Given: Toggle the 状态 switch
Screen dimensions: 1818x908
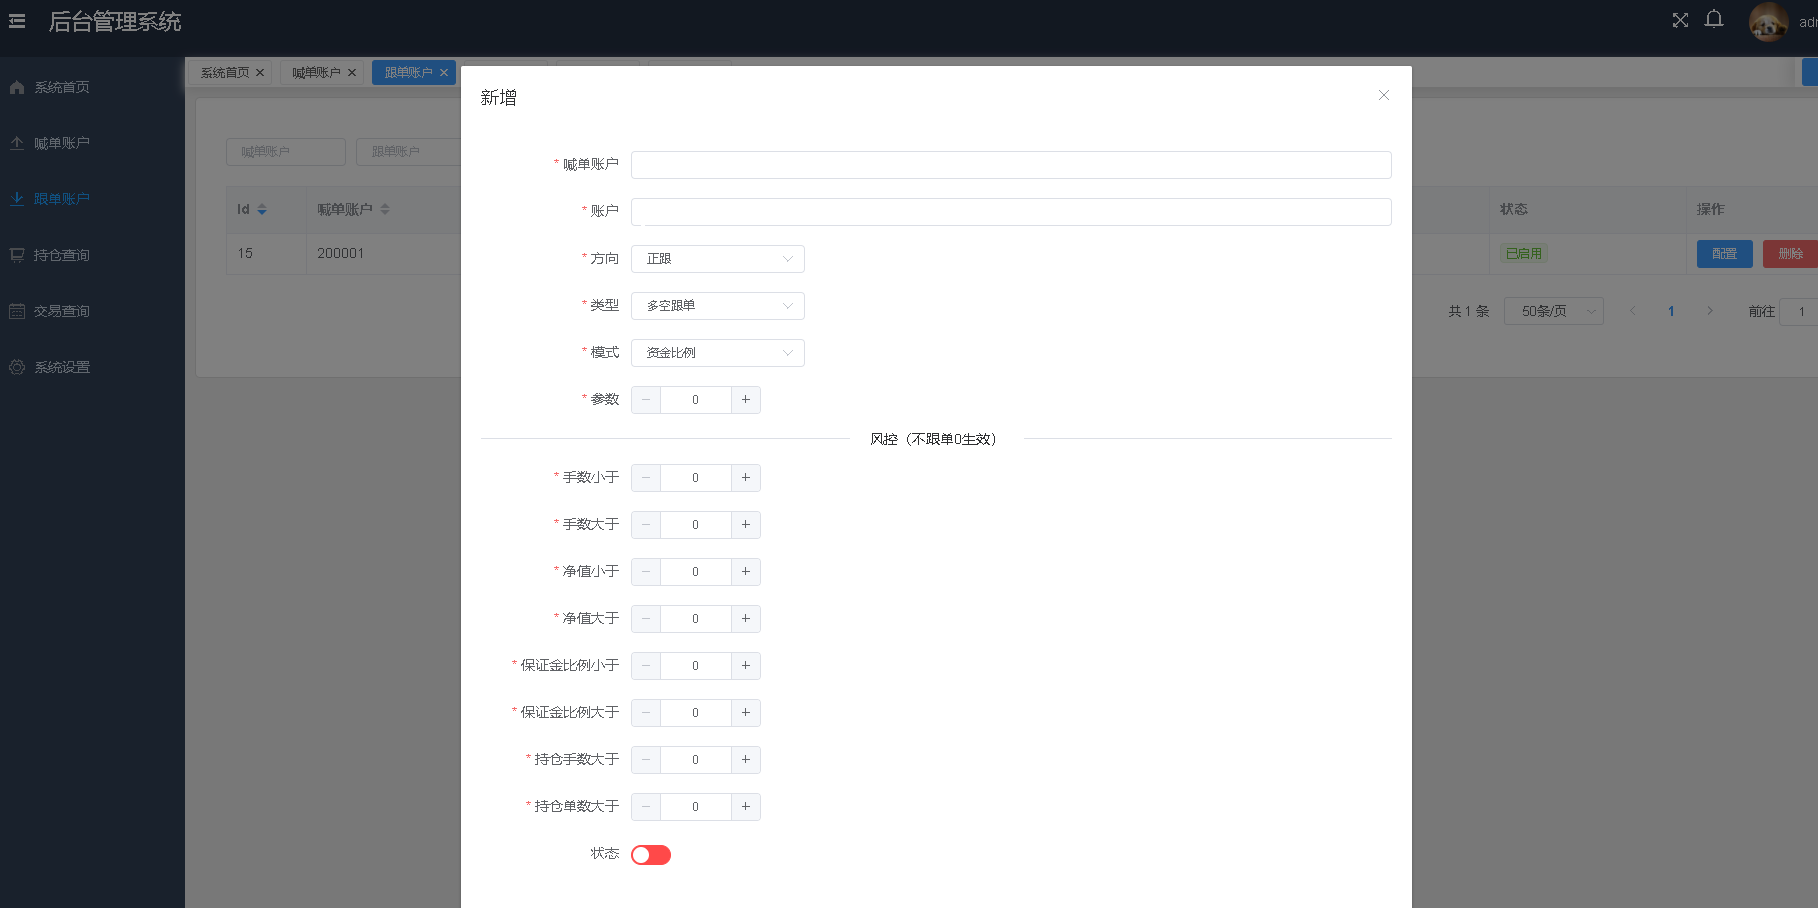Looking at the screenshot, I should coord(651,855).
